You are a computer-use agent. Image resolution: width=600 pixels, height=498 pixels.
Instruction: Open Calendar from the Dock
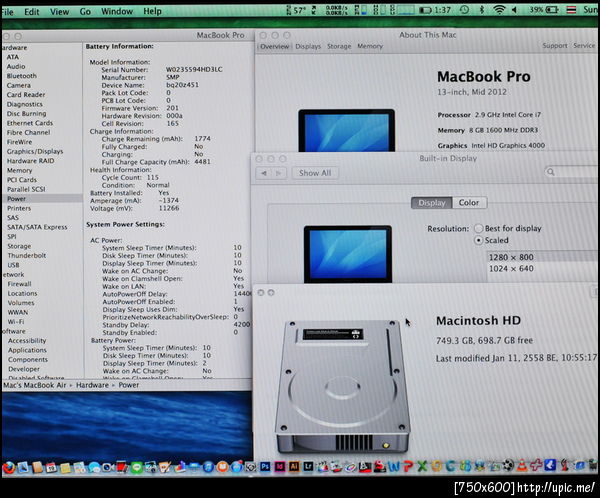51,467
